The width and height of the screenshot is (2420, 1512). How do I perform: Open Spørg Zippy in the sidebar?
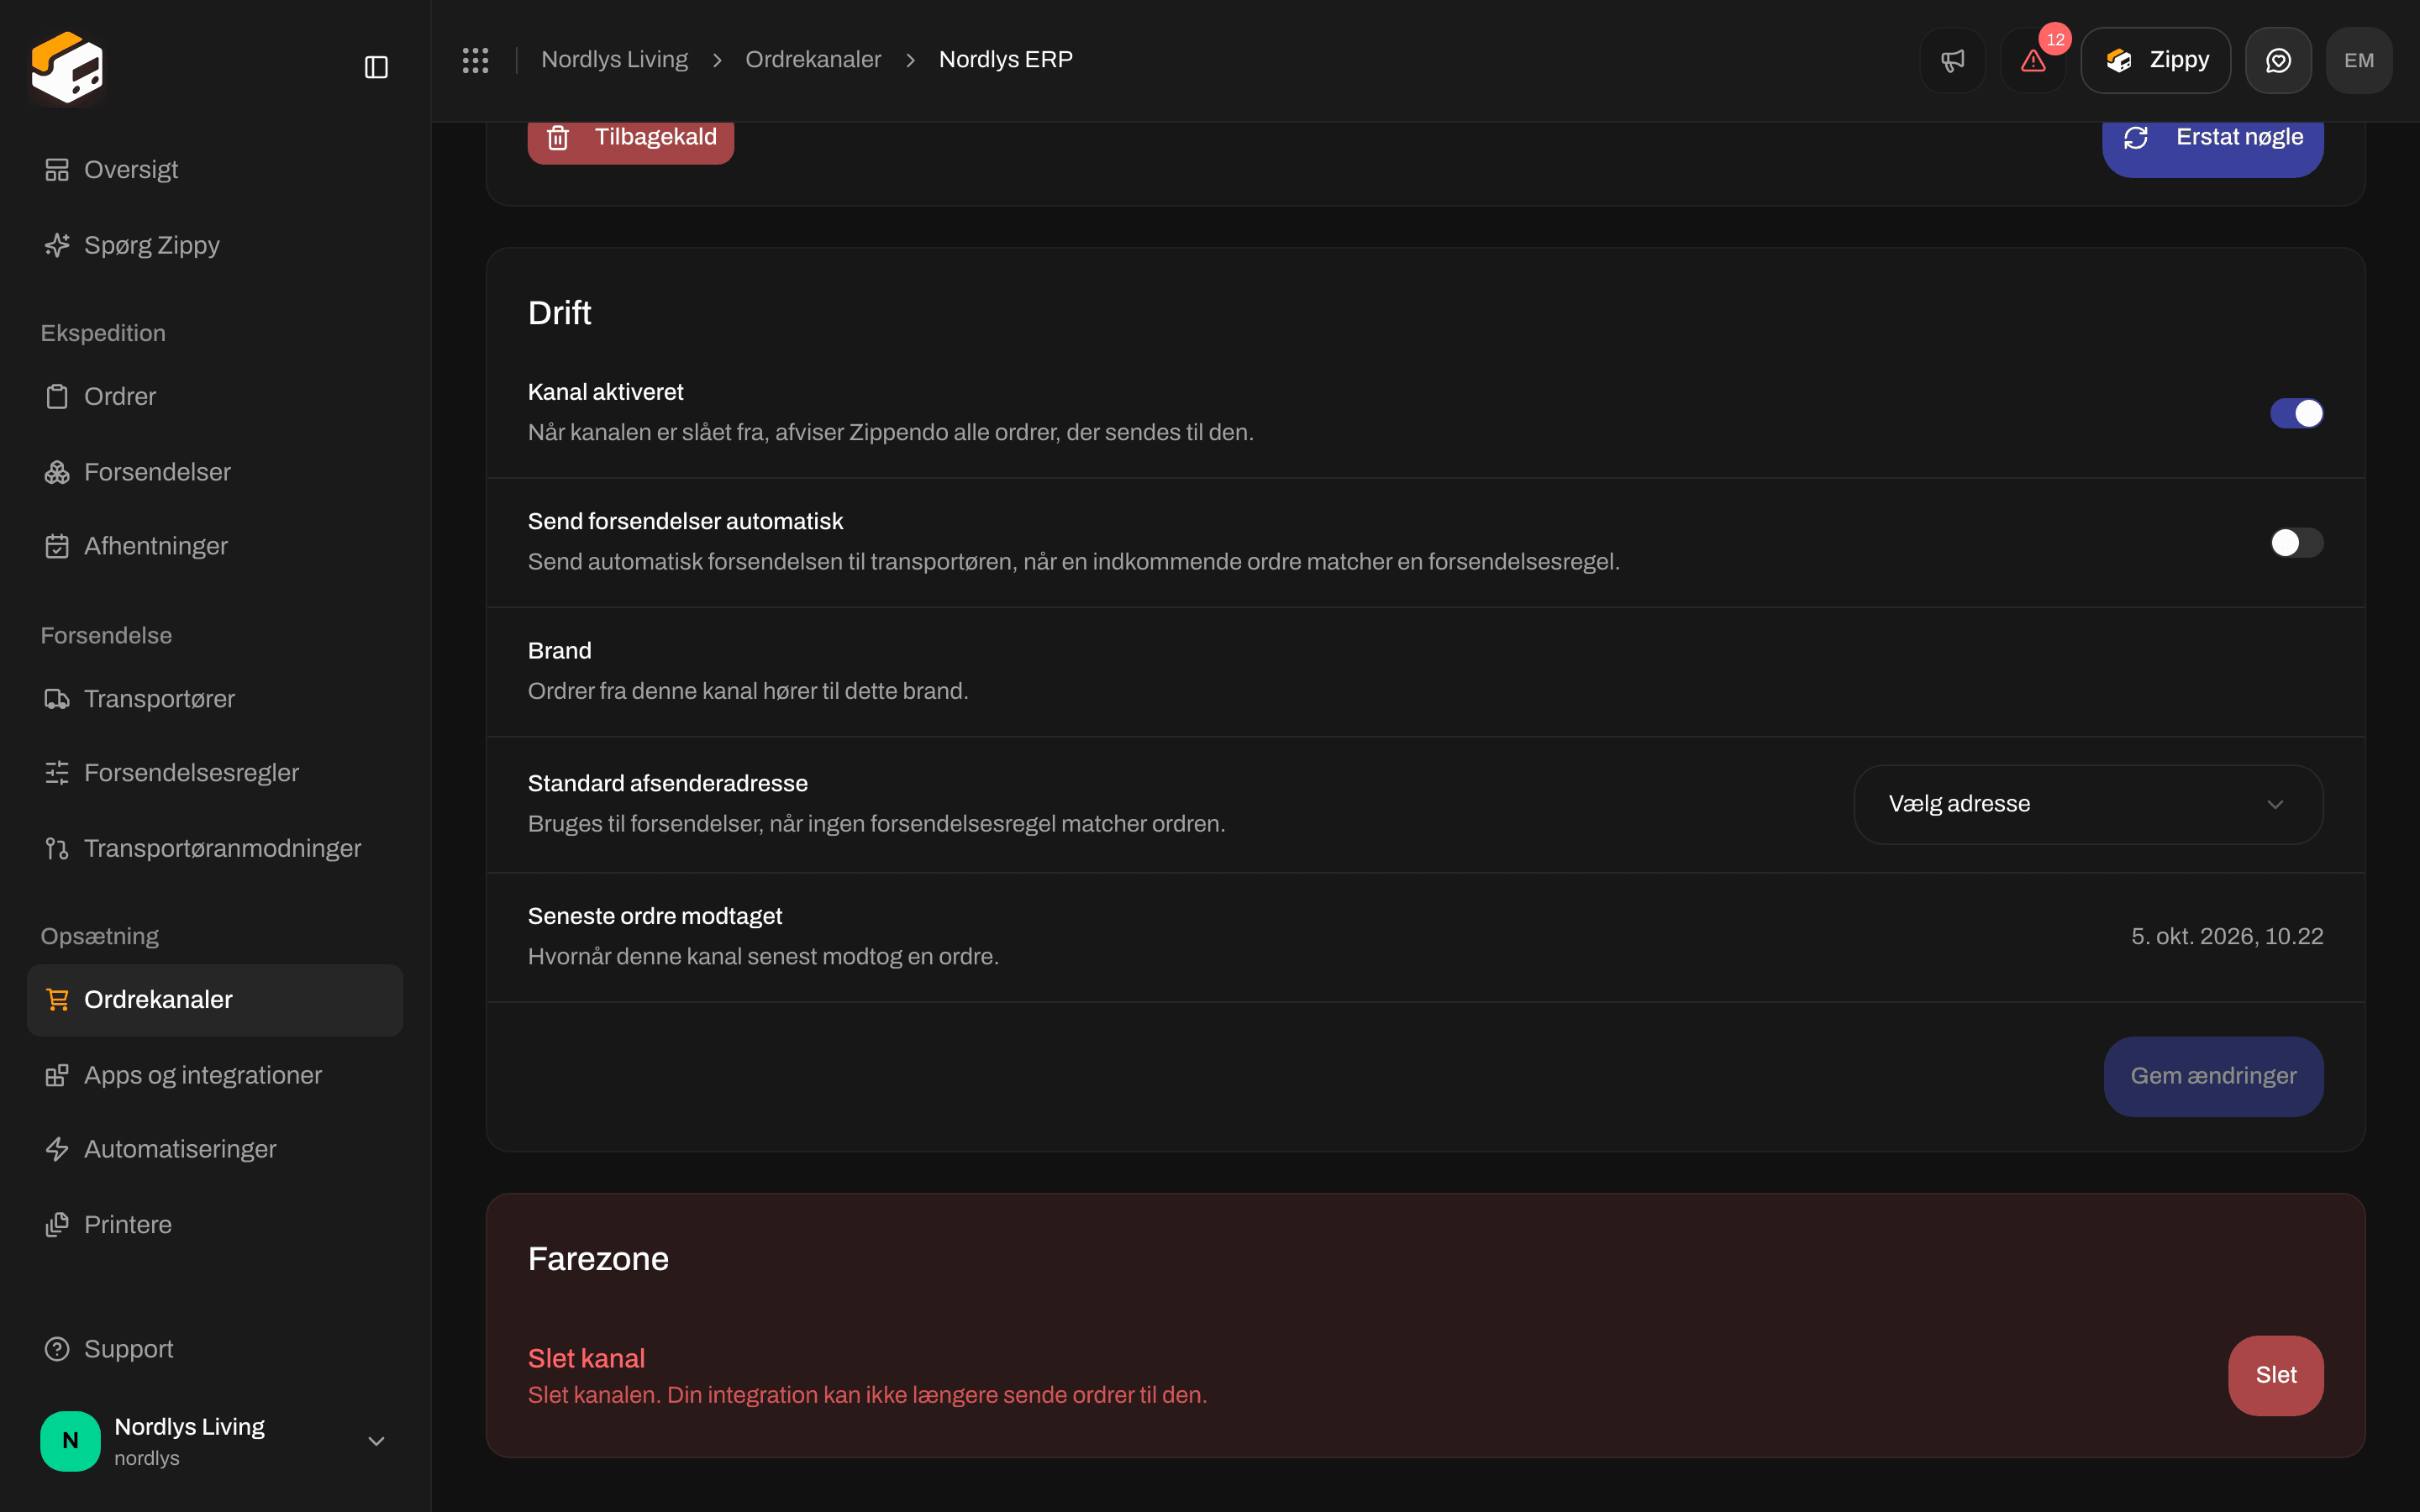(x=215, y=245)
